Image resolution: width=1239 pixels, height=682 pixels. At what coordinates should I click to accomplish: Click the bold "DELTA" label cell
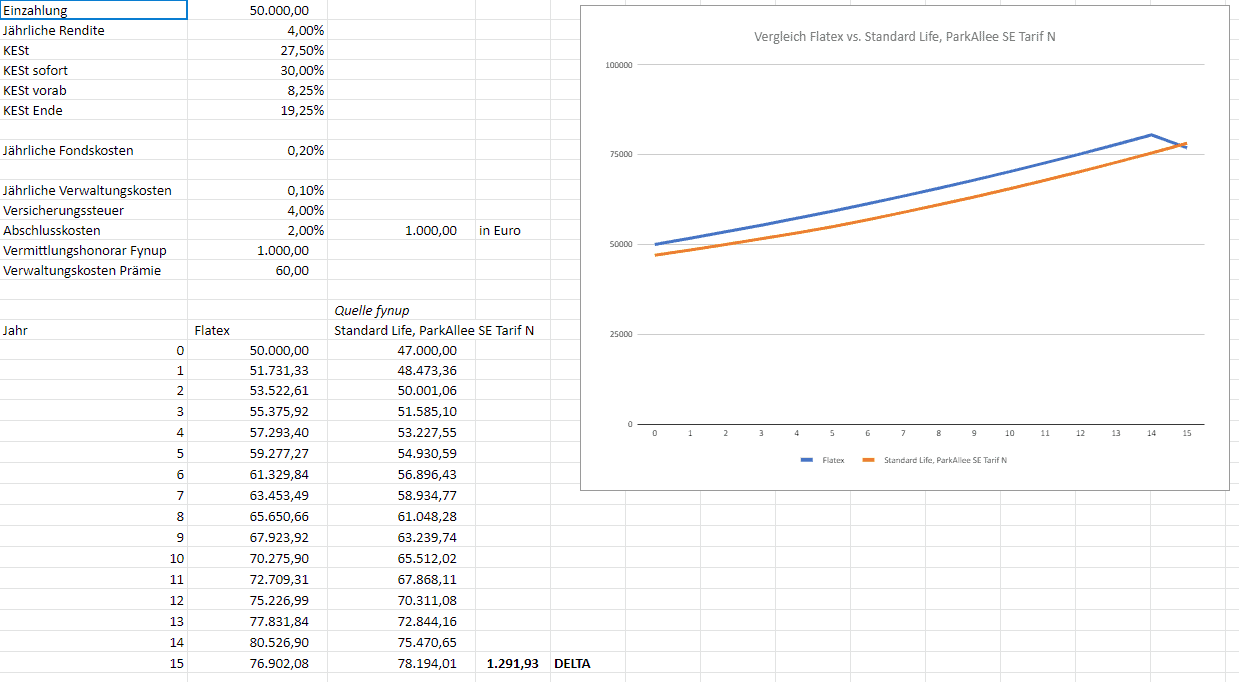pos(587,663)
